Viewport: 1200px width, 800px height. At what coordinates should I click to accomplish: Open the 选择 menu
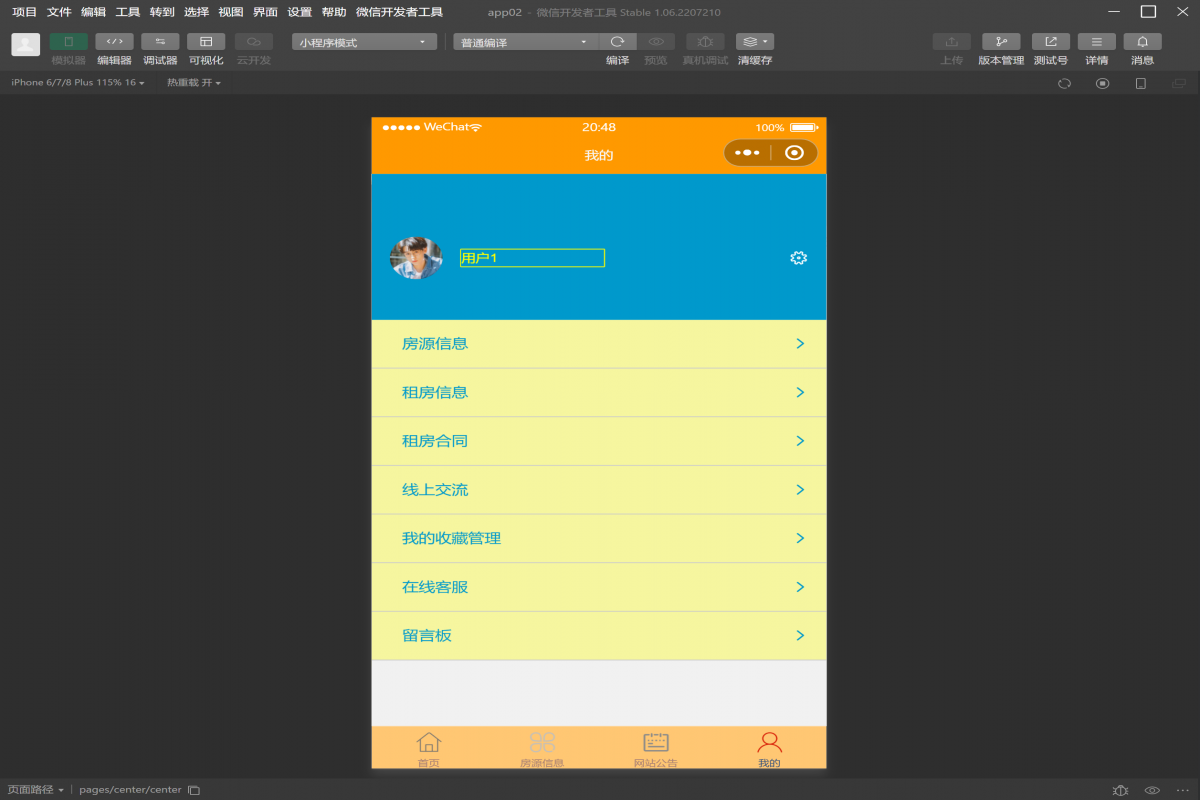(x=196, y=12)
